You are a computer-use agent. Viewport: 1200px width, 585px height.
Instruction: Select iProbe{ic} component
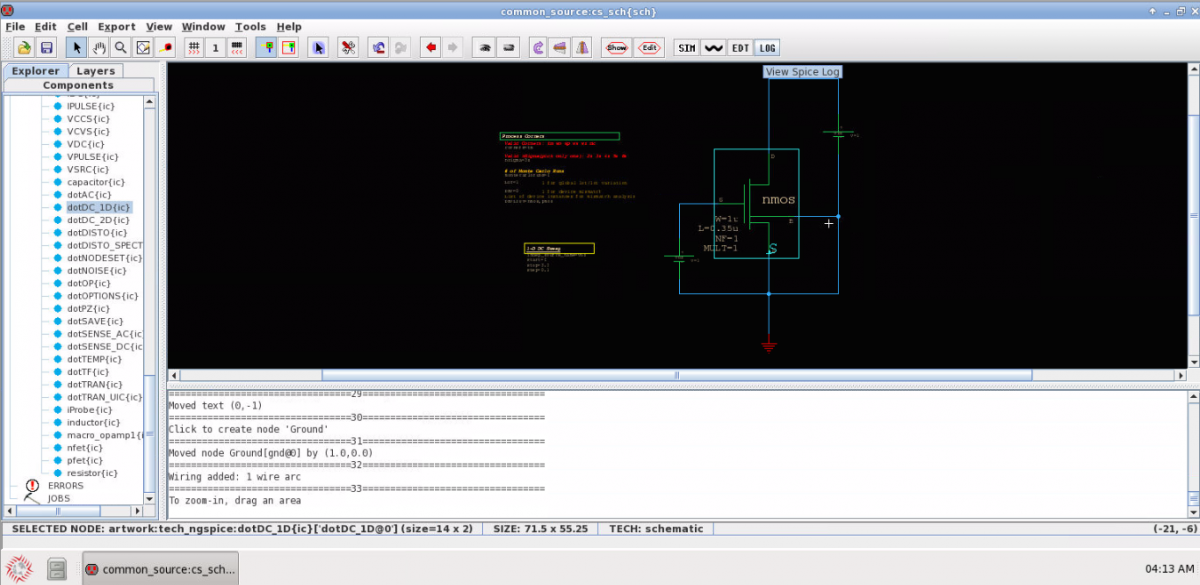point(91,409)
